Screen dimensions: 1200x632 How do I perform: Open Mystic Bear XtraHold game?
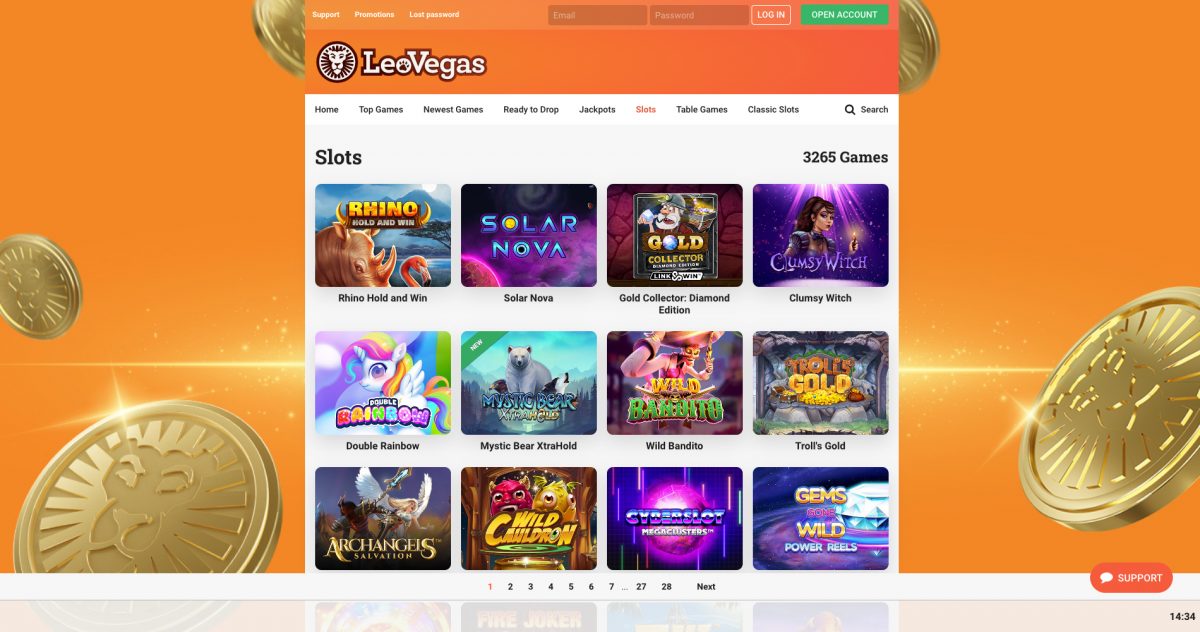529,383
